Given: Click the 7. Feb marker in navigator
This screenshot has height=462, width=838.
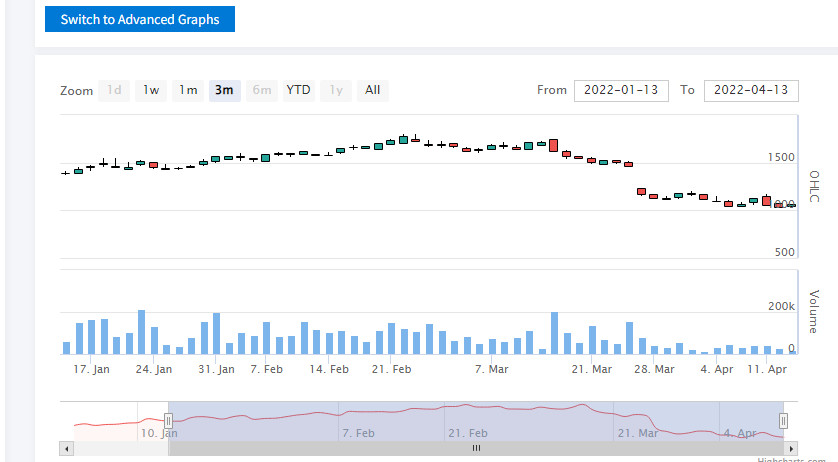Looking at the screenshot, I should [x=358, y=433].
